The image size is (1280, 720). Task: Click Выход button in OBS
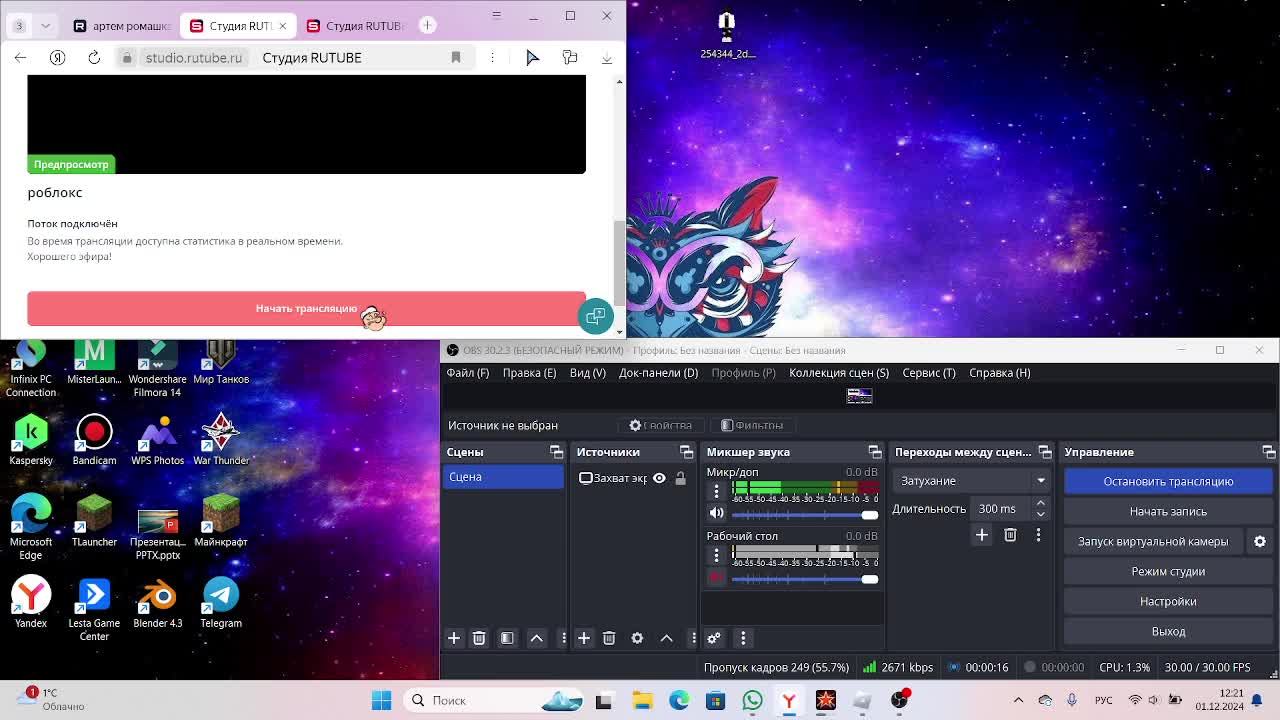[1168, 631]
